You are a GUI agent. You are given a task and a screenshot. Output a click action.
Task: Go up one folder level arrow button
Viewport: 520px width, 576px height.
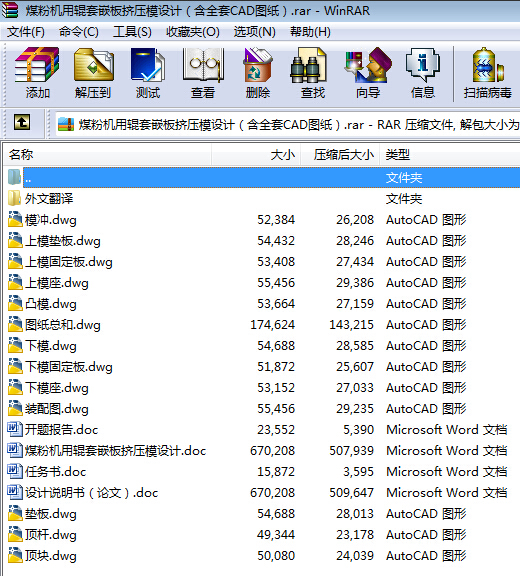pyautogui.click(x=22, y=122)
